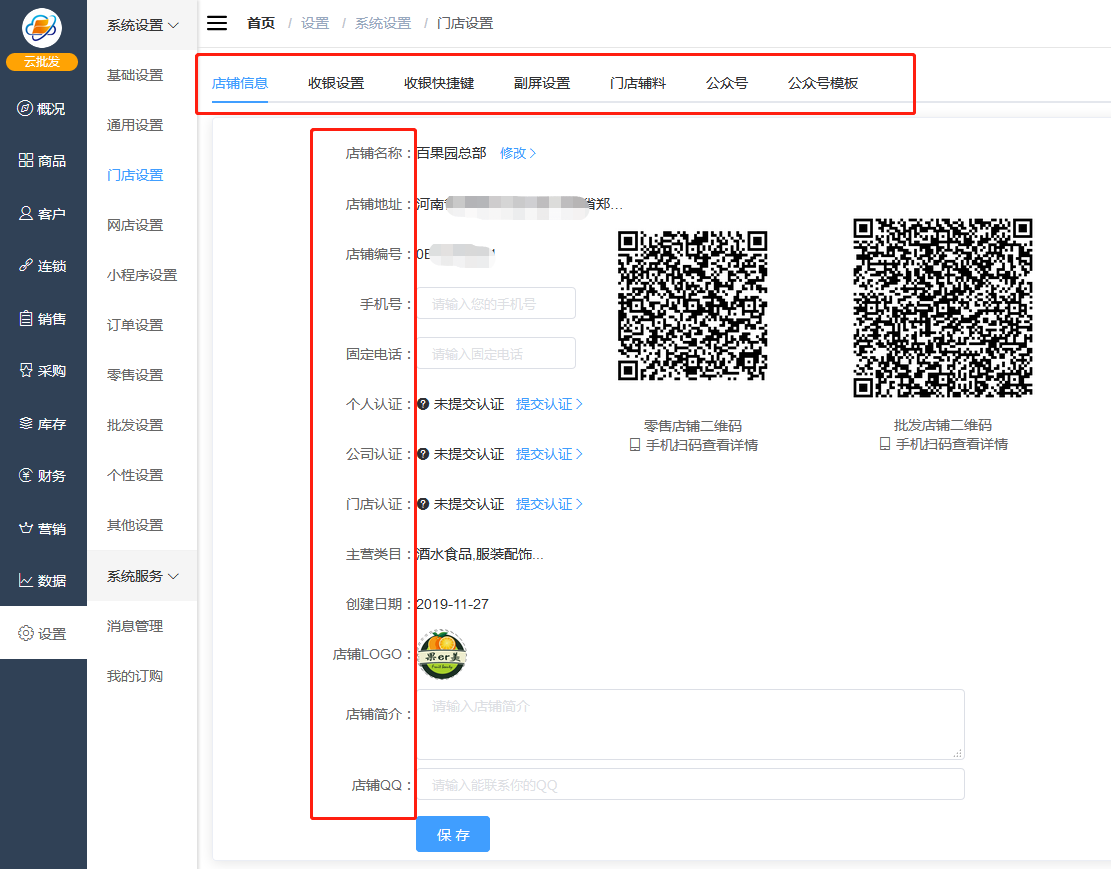Open 批发设置 submenu item
The image size is (1111, 869).
coord(135,425)
